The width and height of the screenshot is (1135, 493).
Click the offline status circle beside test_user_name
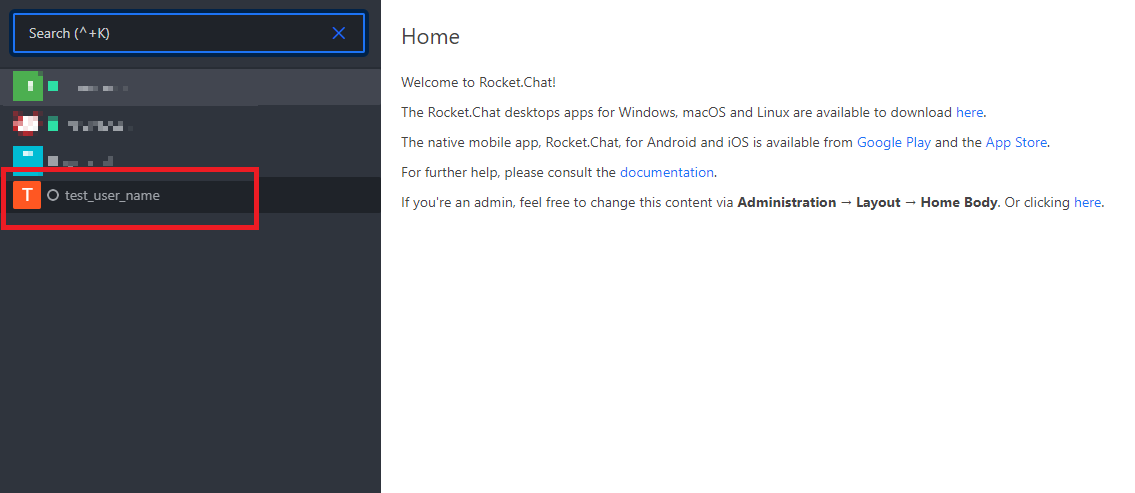pos(53,195)
